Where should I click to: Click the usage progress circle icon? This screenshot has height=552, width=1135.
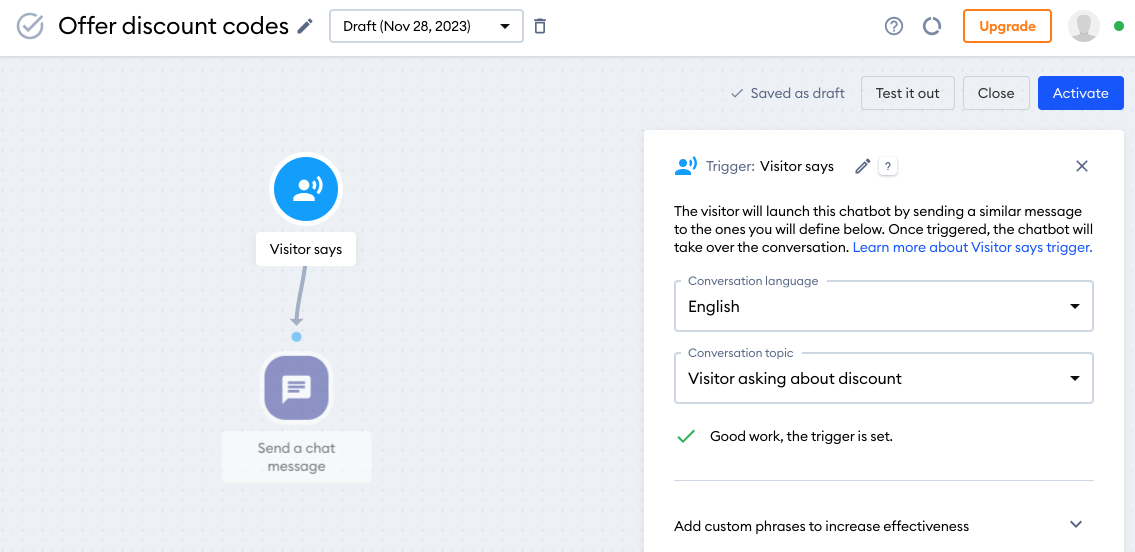[932, 26]
